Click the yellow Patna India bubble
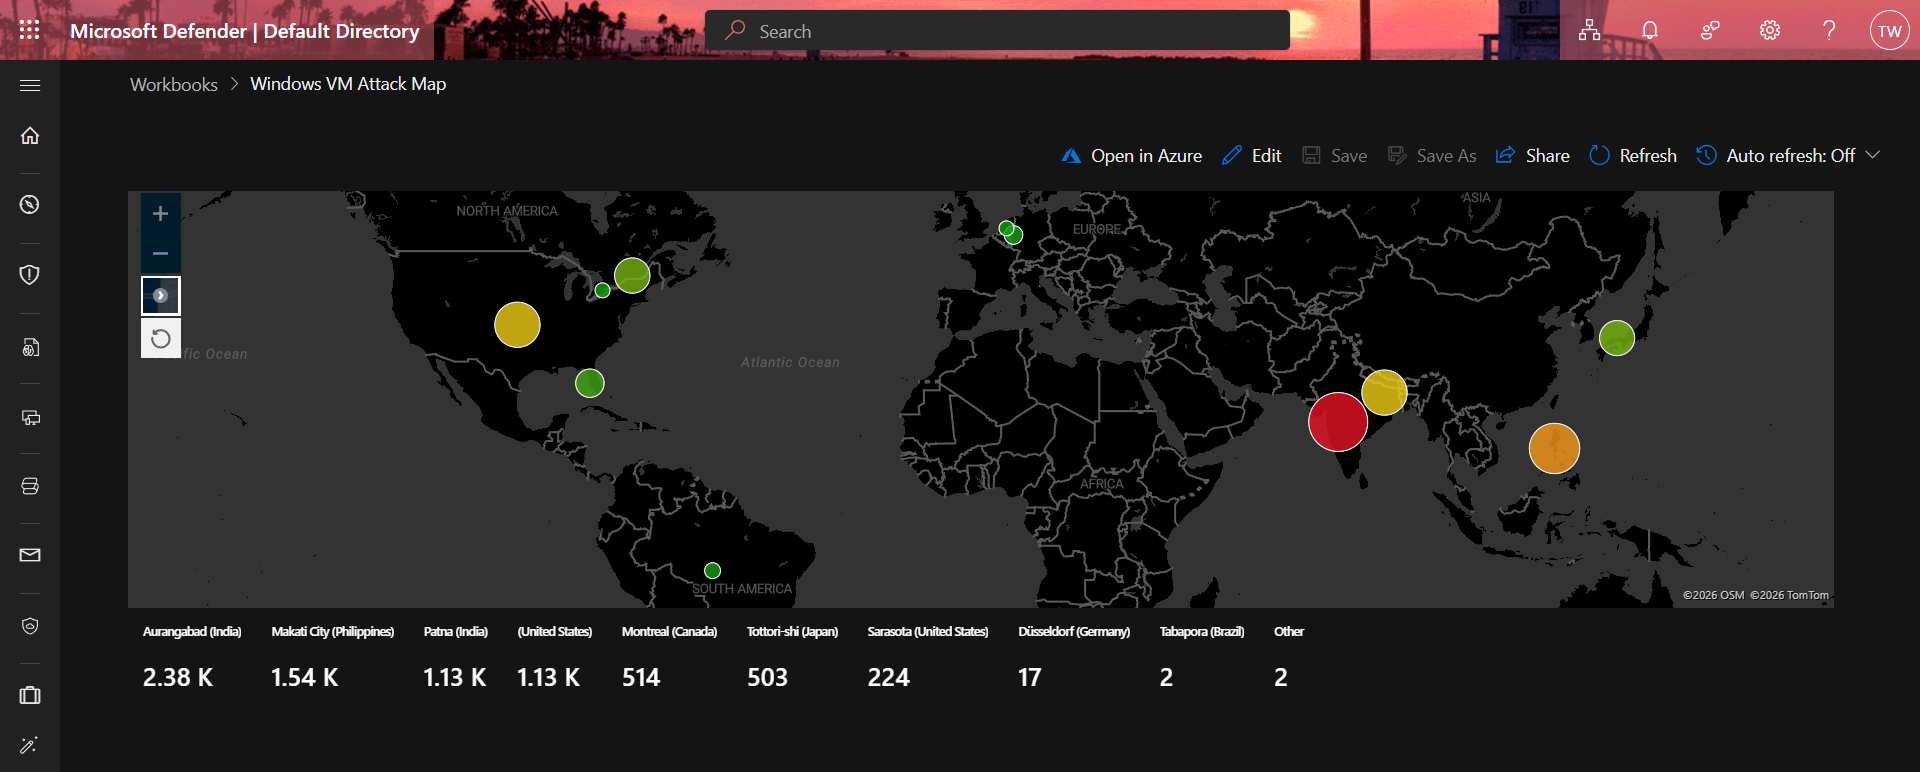 pos(1385,392)
